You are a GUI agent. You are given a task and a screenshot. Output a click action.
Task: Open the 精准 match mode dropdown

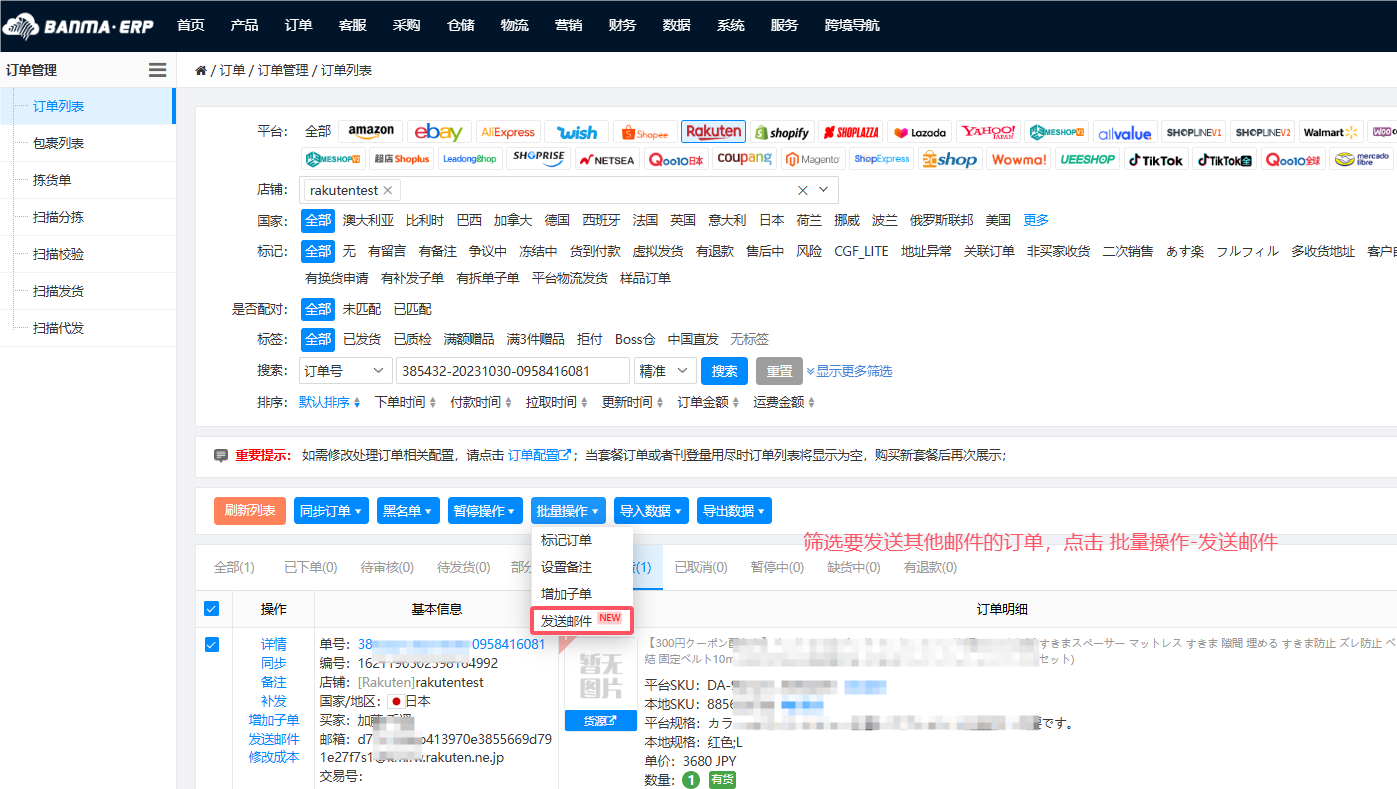click(665, 370)
